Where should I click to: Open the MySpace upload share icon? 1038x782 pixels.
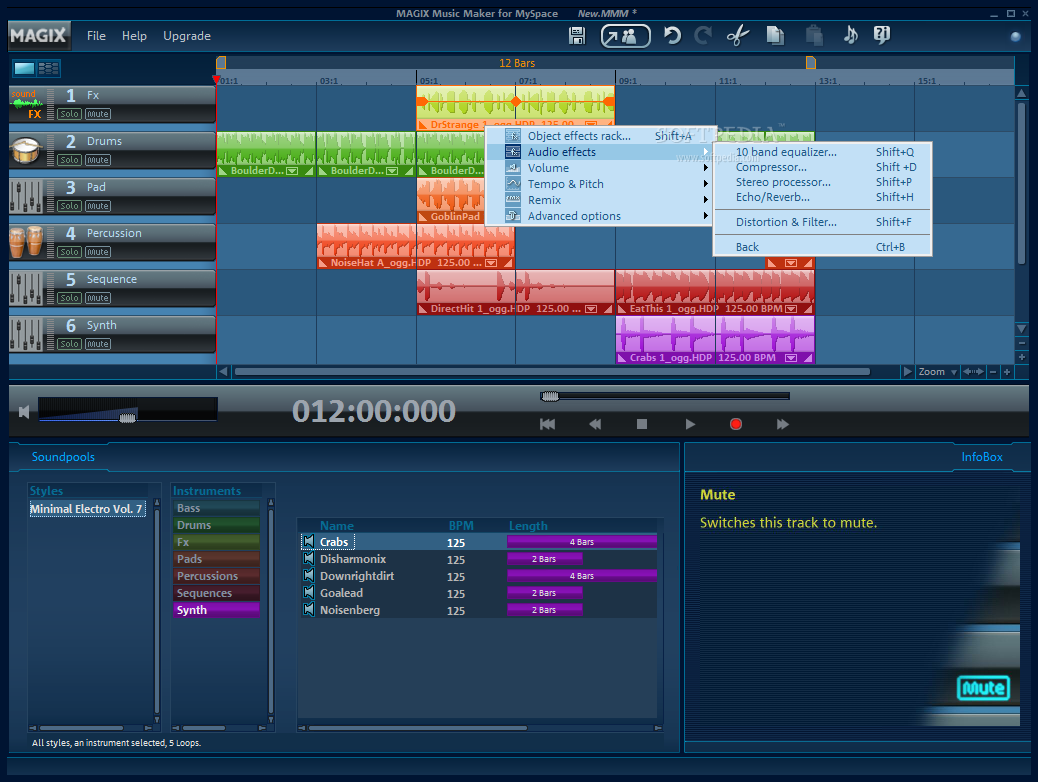[x=625, y=36]
